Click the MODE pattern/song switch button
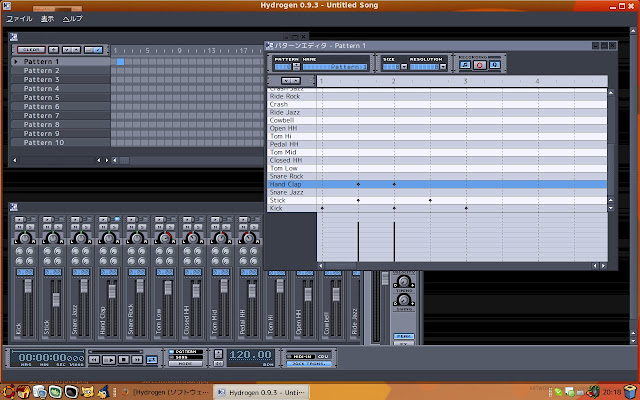640x400 pixels. pyautogui.click(x=185, y=363)
